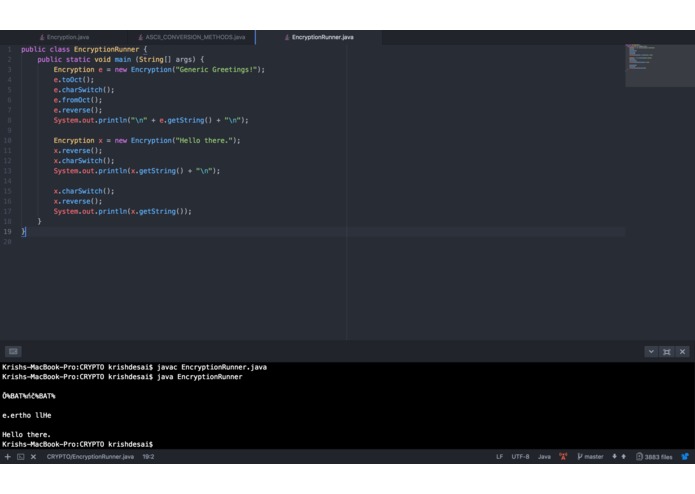The height and width of the screenshot is (494, 695).
Task: Click the main method declaration
Action: click(121, 59)
